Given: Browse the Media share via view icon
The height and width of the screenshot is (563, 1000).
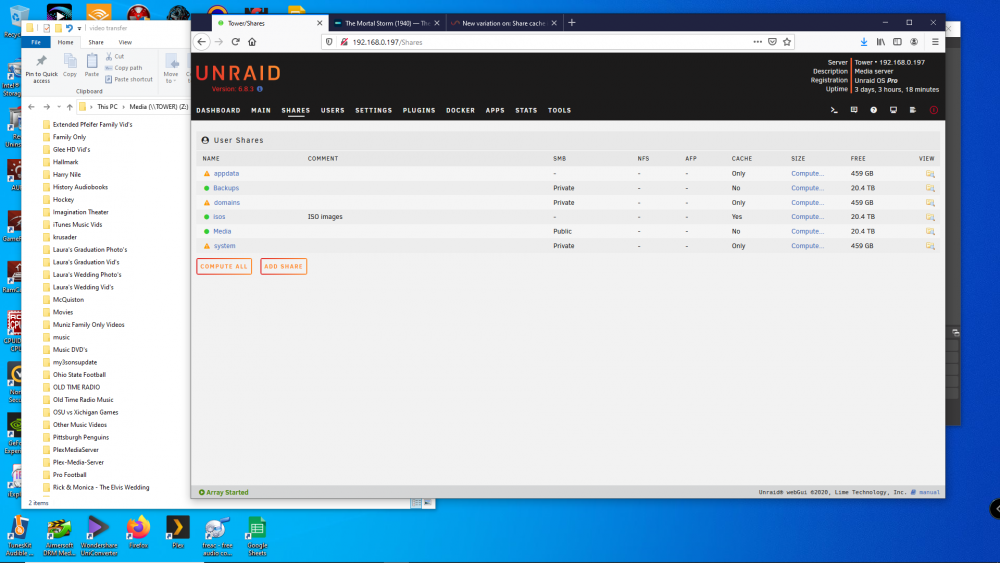Looking at the screenshot, I should coord(930,231).
